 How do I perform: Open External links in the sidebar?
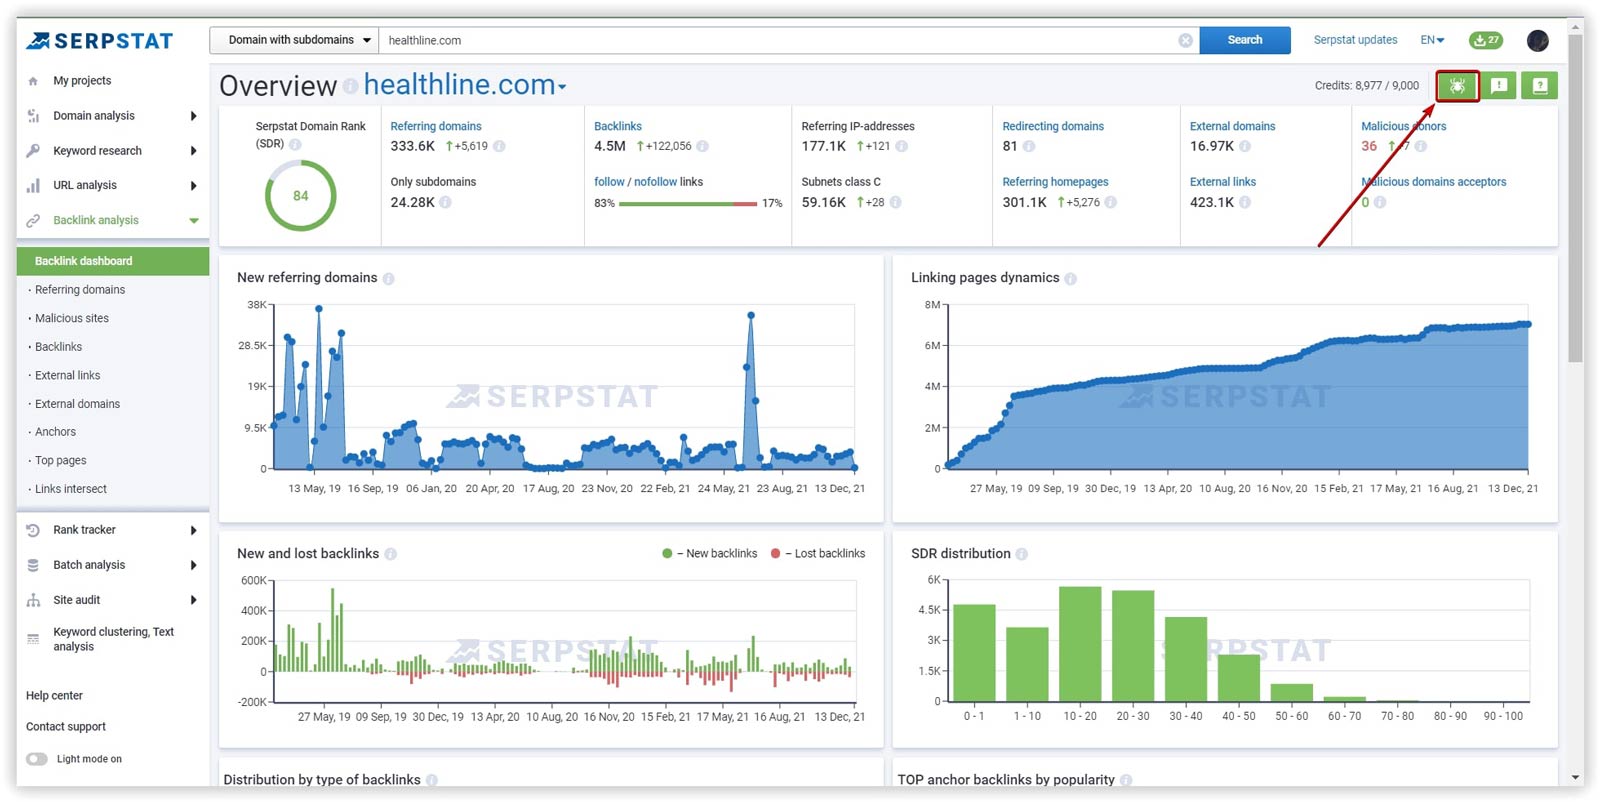click(x=67, y=376)
